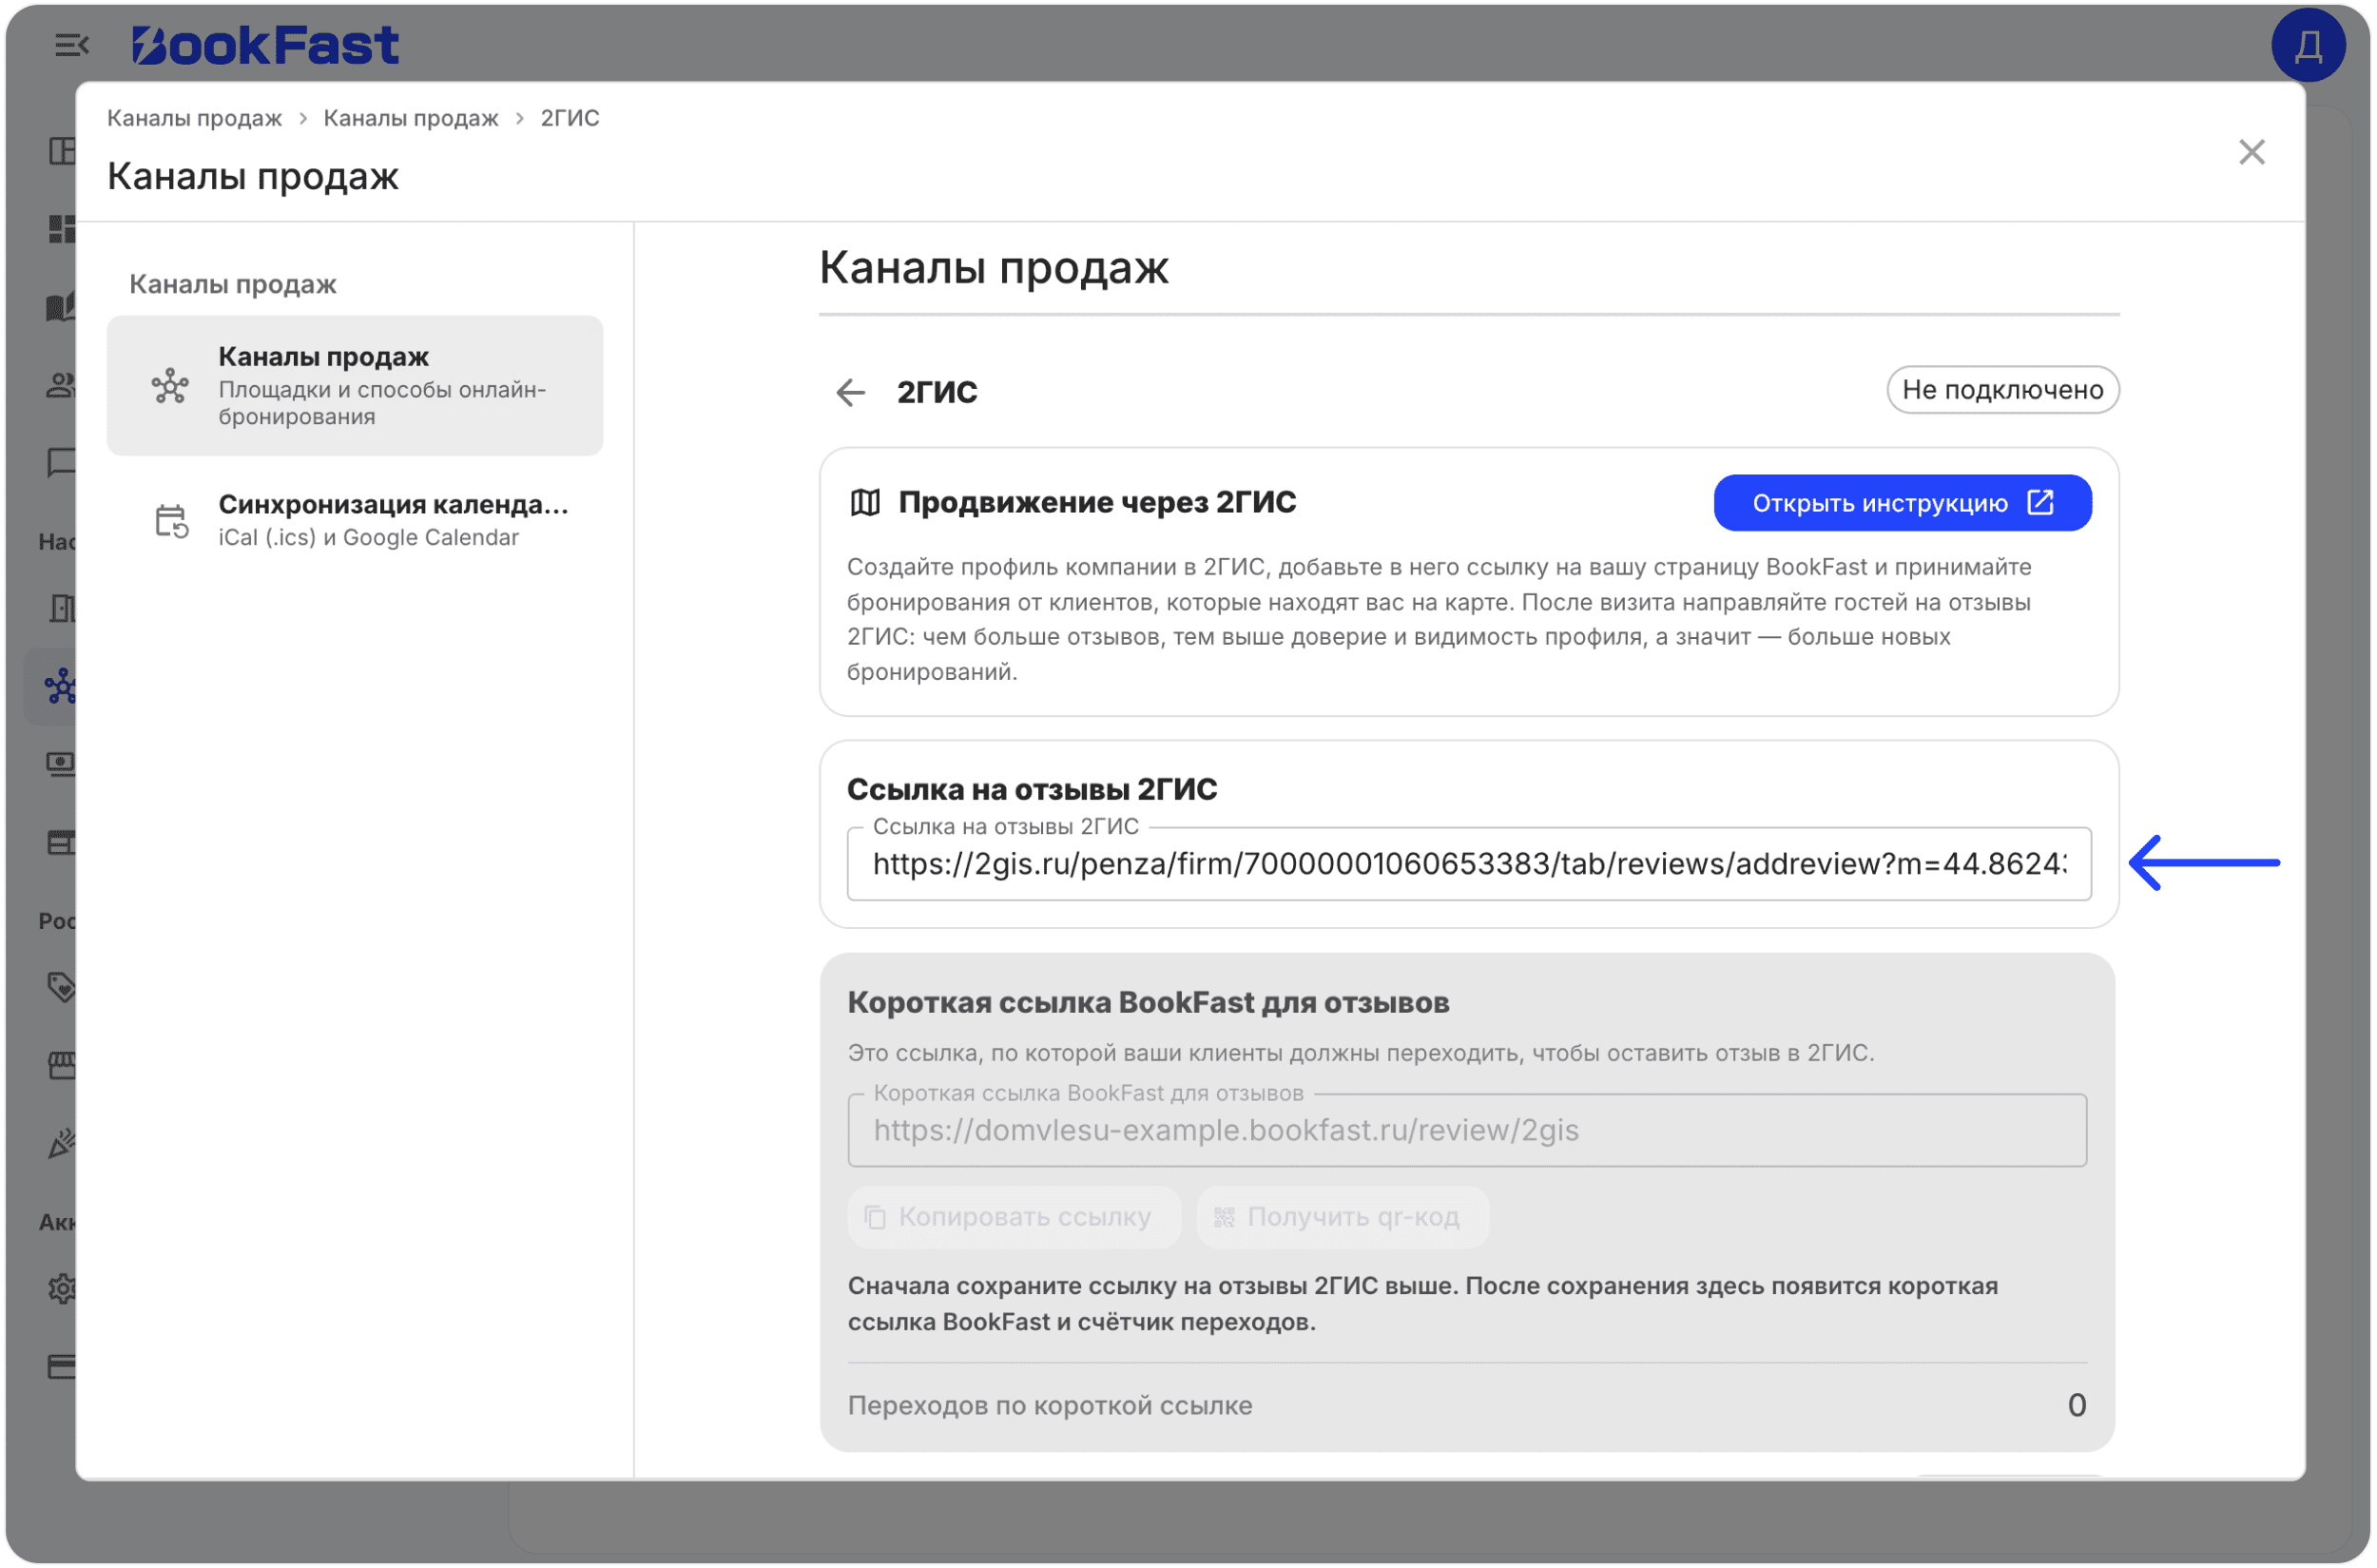Close the Каналы продаж dialog

coord(2251,152)
